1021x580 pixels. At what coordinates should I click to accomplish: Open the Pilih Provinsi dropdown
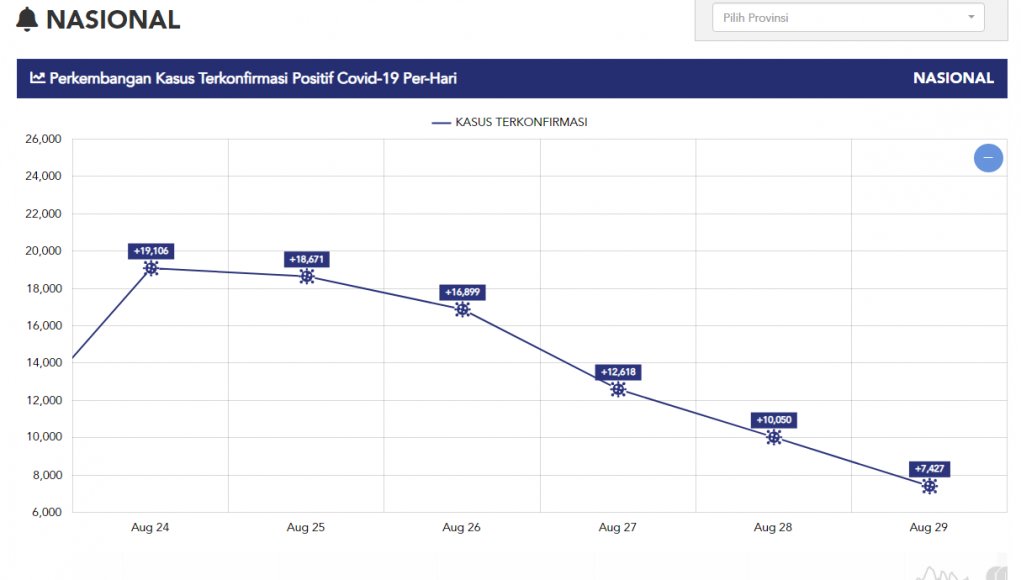coord(840,18)
